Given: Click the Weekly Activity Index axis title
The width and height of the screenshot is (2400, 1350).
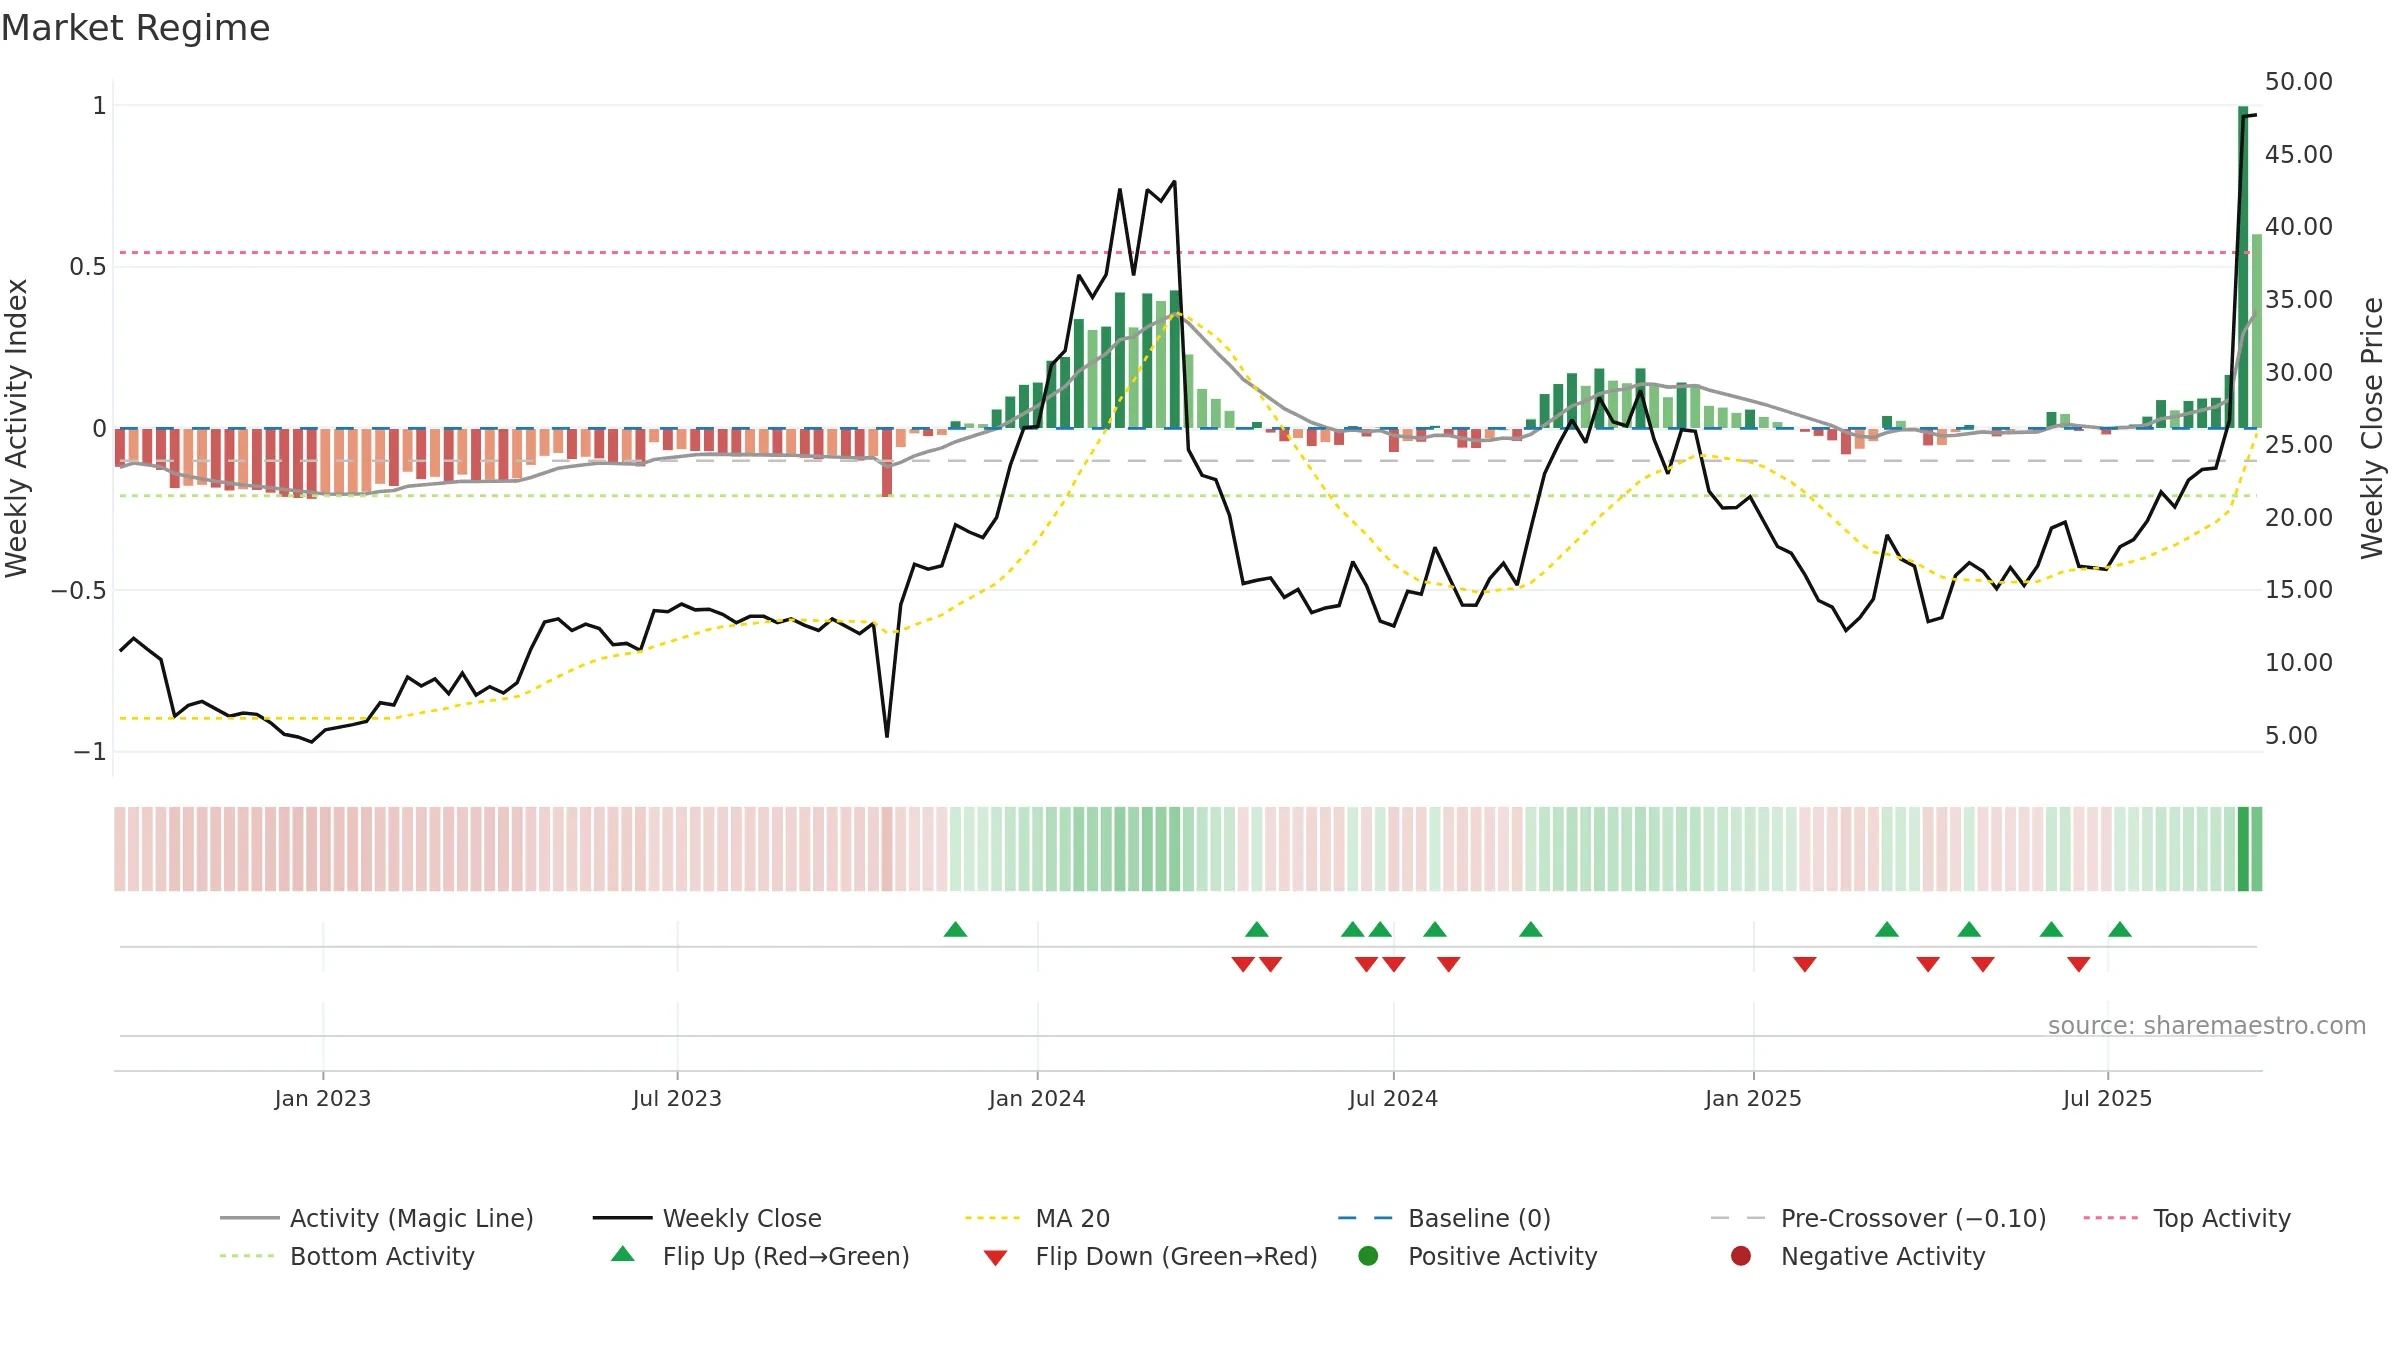Looking at the screenshot, I should 17,428.
